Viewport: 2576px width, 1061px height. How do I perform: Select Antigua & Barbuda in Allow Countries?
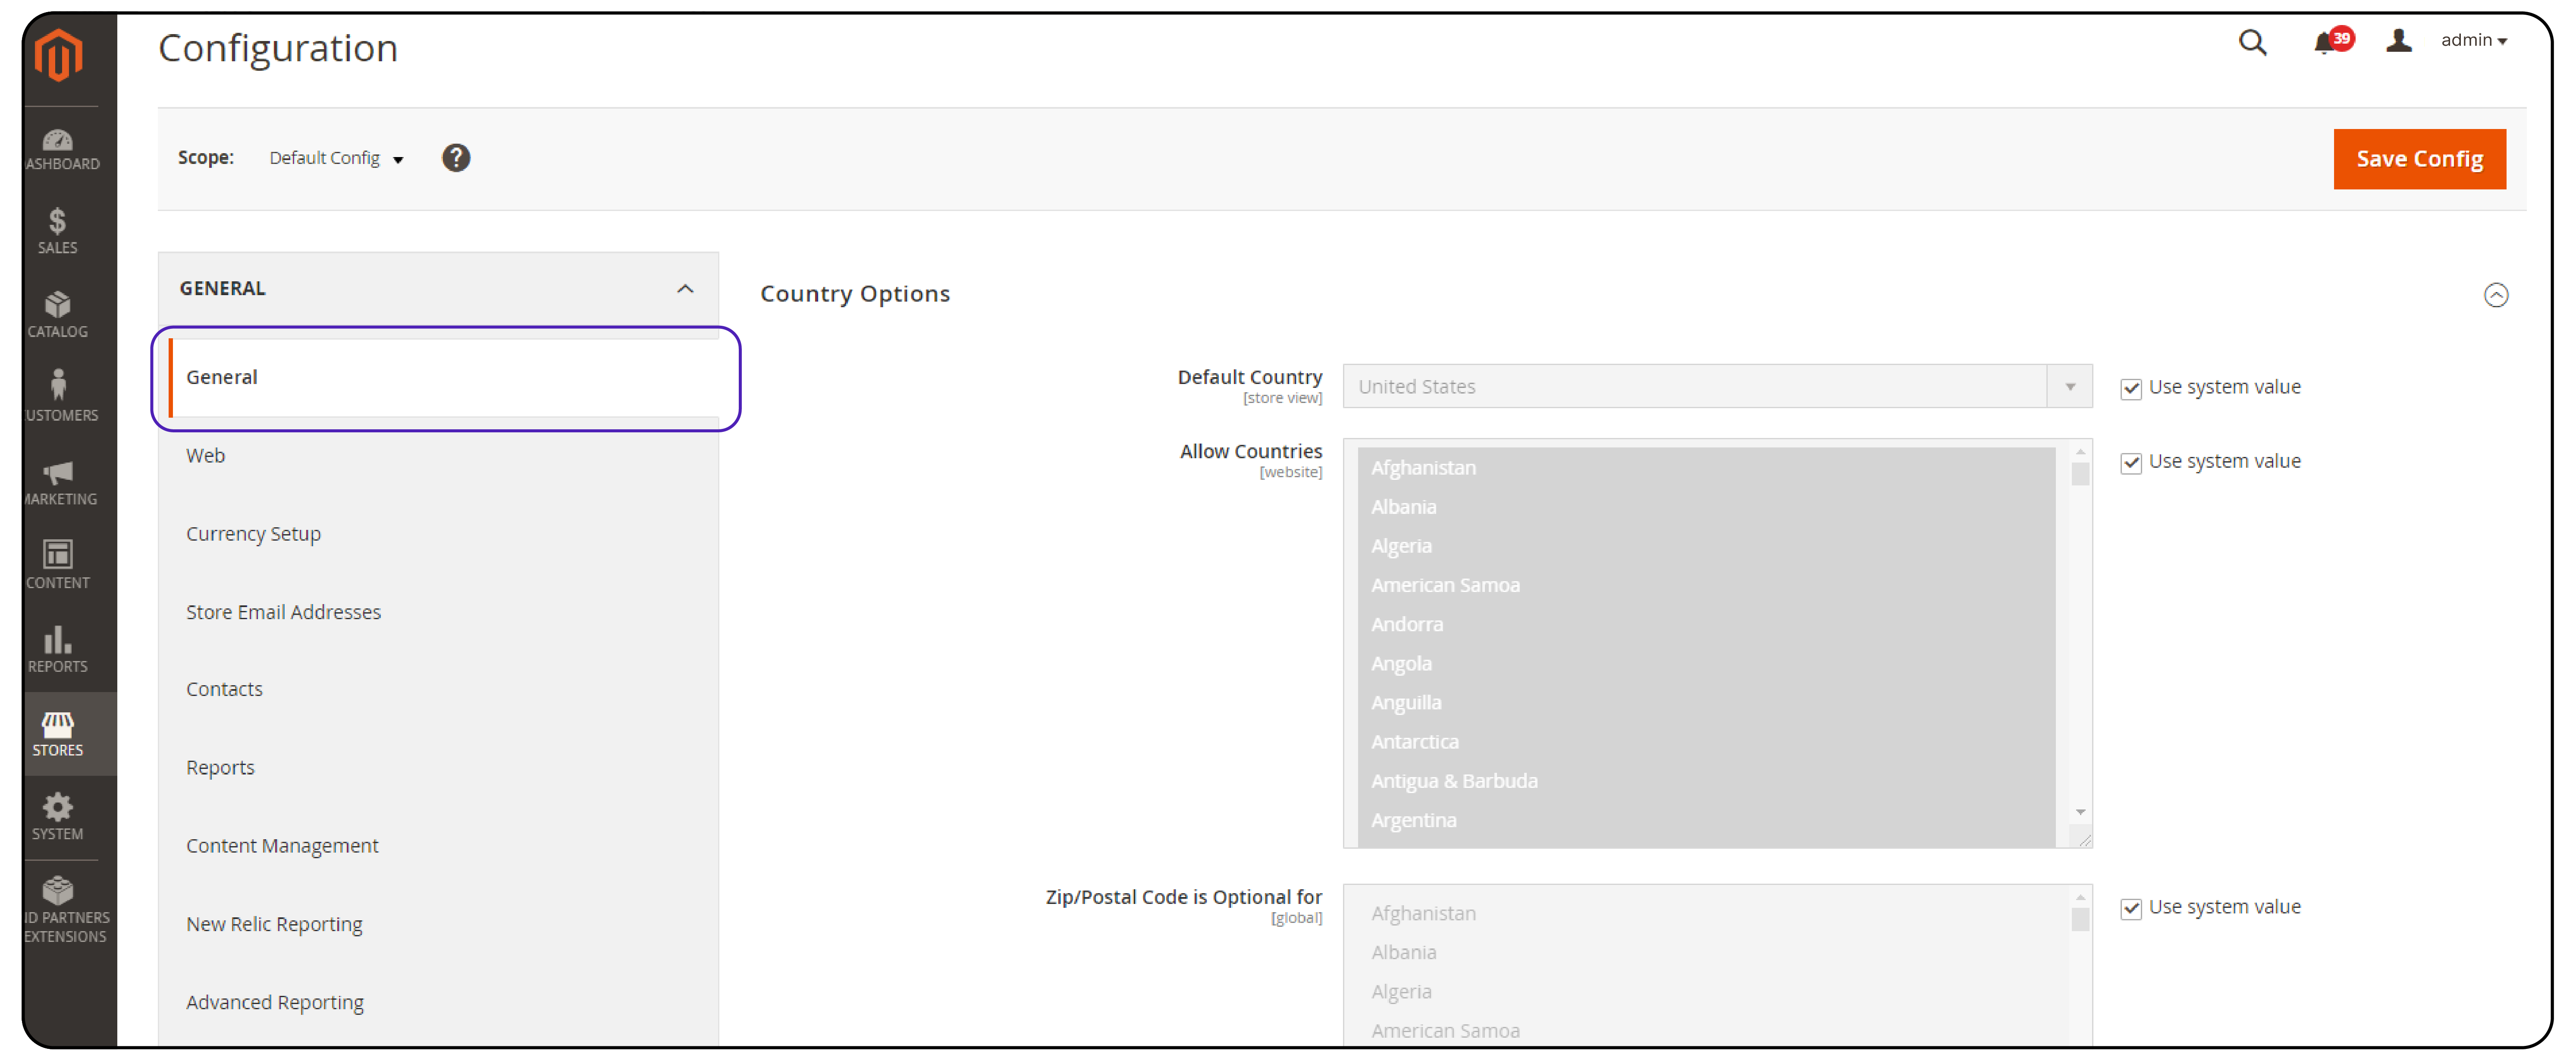click(x=1706, y=781)
